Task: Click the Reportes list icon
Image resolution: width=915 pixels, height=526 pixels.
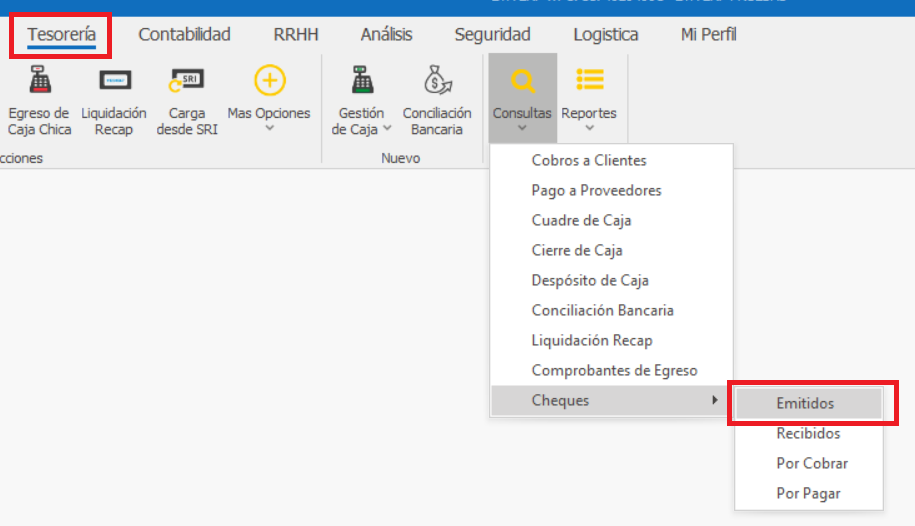Action: click(589, 80)
